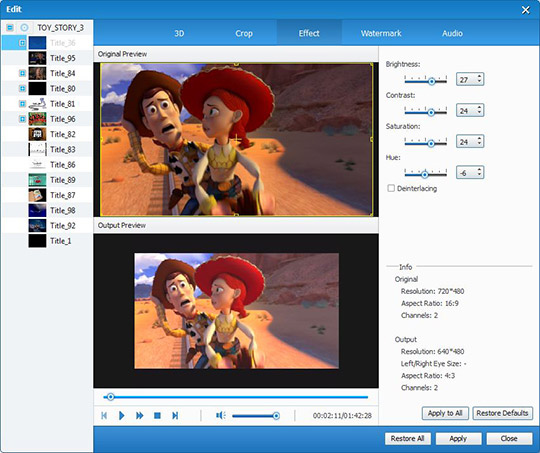
Task: Adjust the Brightness slider handle
Action: [x=431, y=81]
